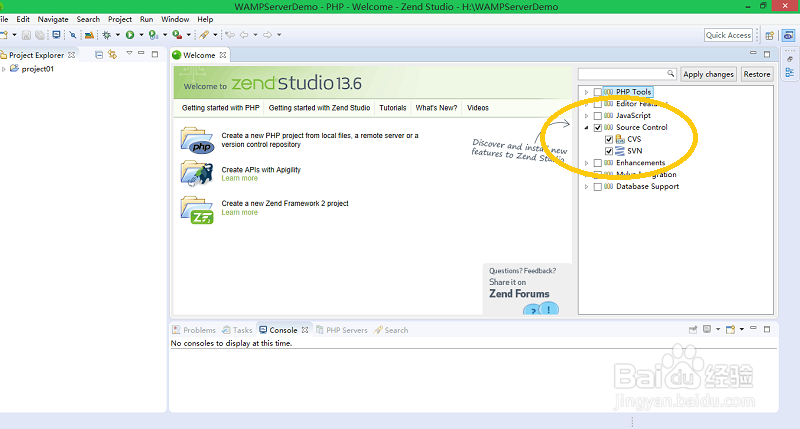Click the Restore button
800x429 pixels.
[757, 74]
